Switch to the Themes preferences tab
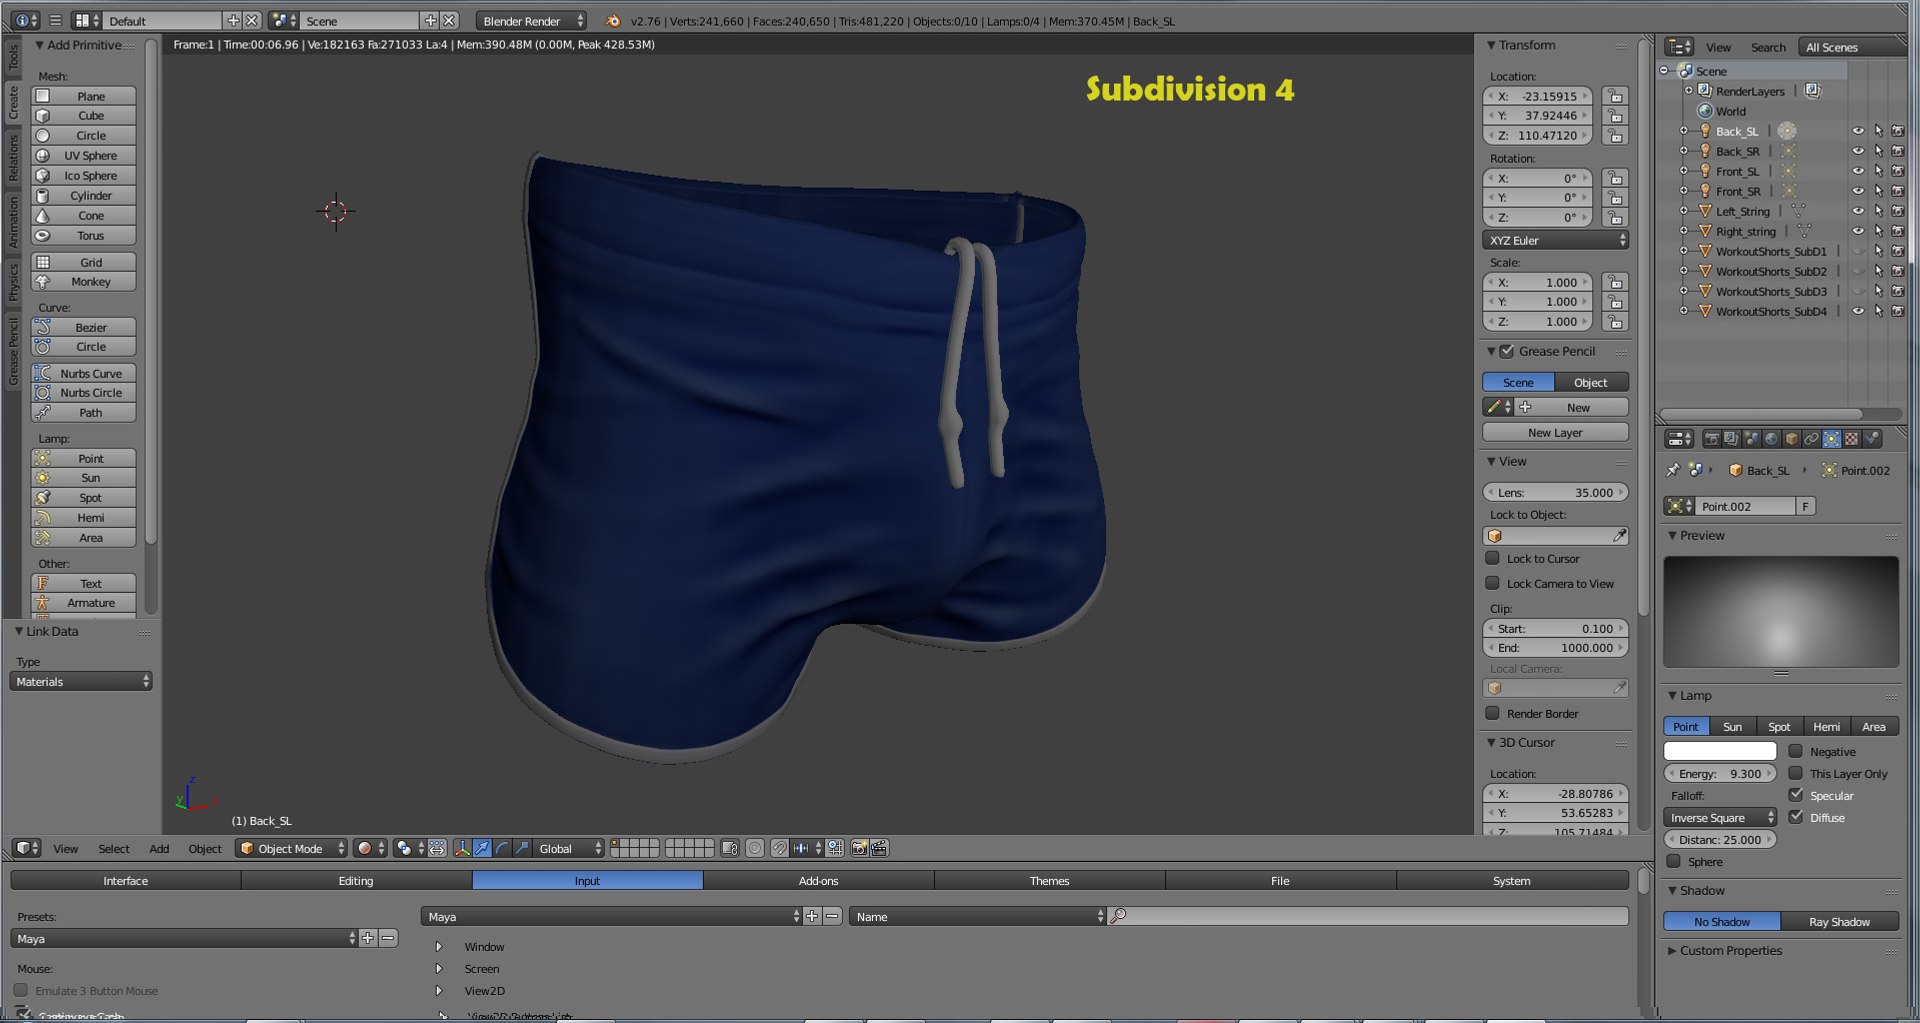The height and width of the screenshot is (1023, 1920). coord(1049,880)
